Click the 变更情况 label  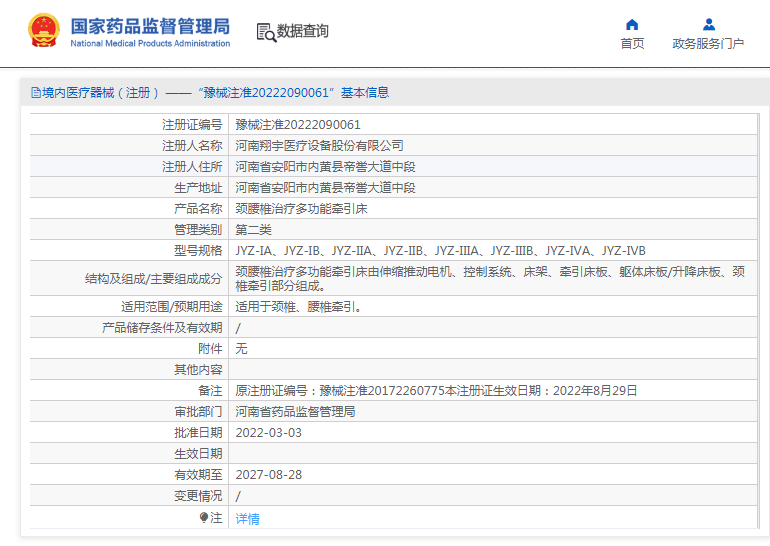[x=198, y=496]
